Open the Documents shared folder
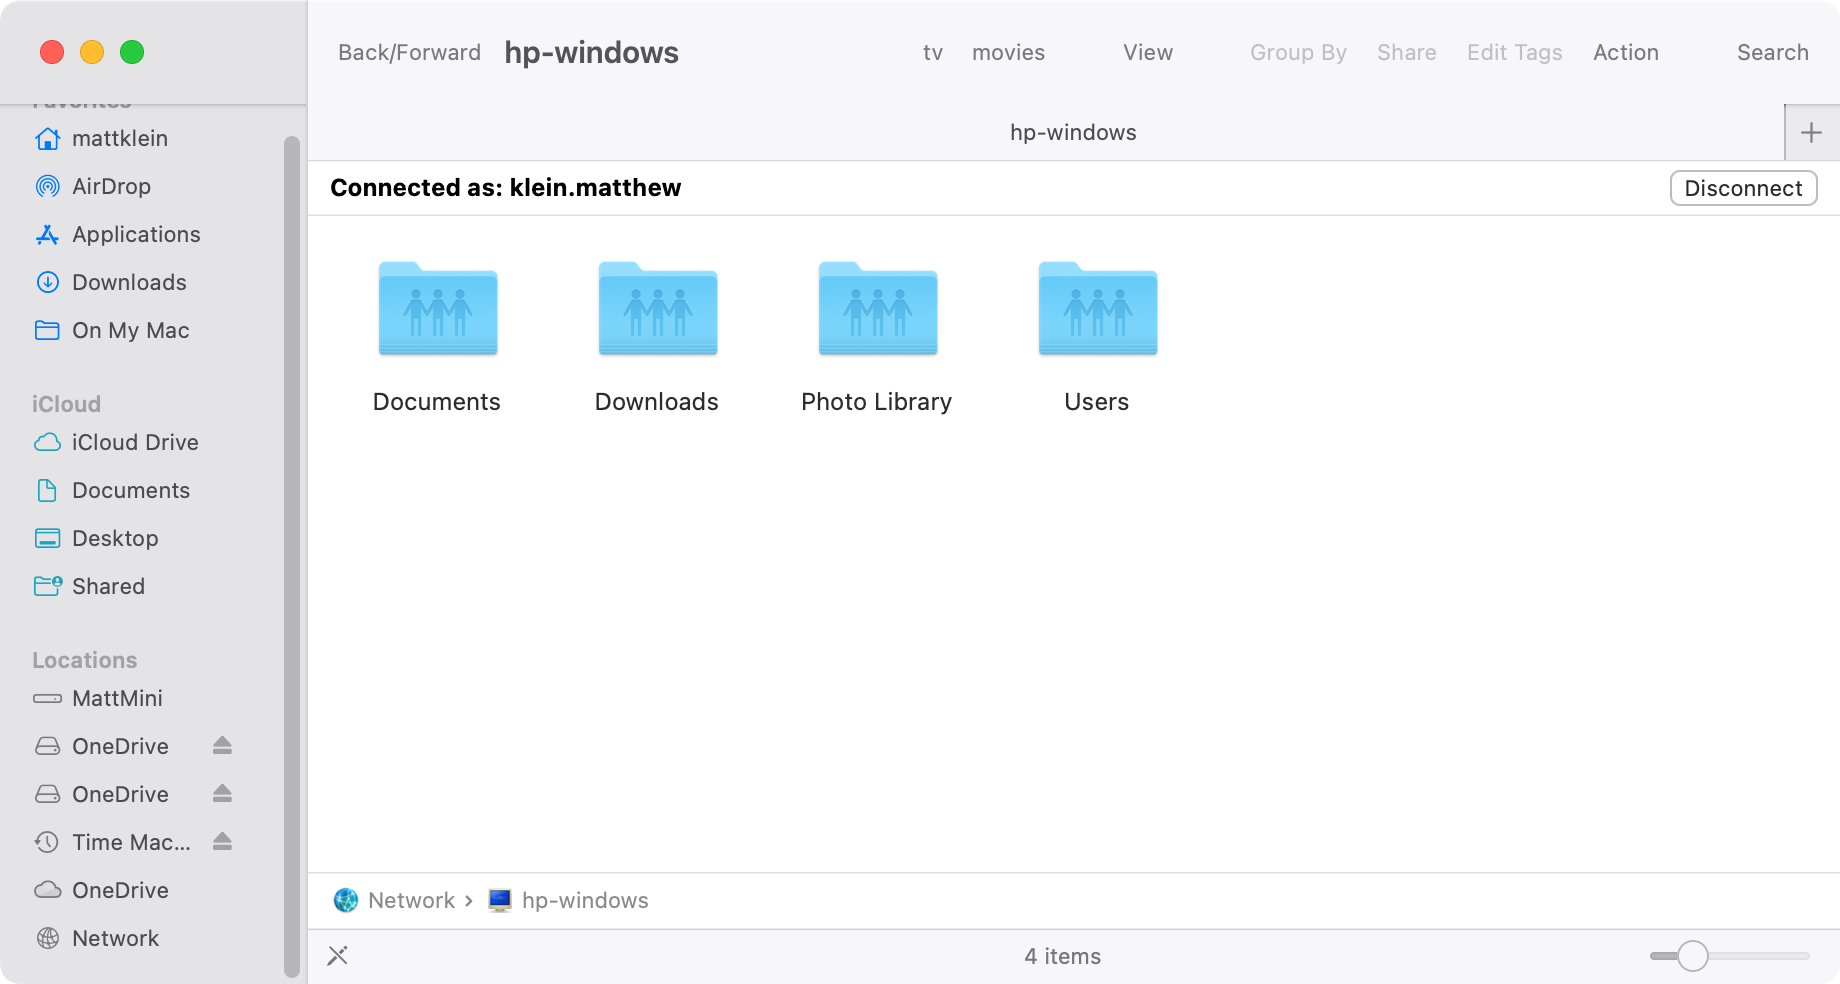Viewport: 1840px width, 984px height. click(437, 310)
